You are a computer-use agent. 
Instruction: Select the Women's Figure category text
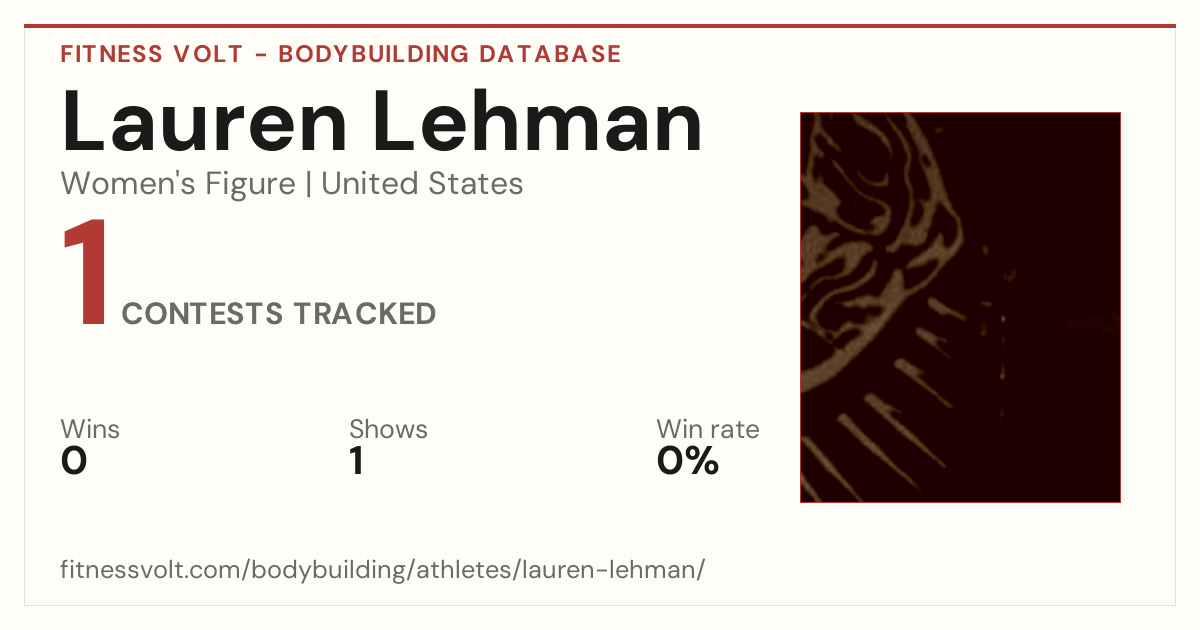point(178,184)
